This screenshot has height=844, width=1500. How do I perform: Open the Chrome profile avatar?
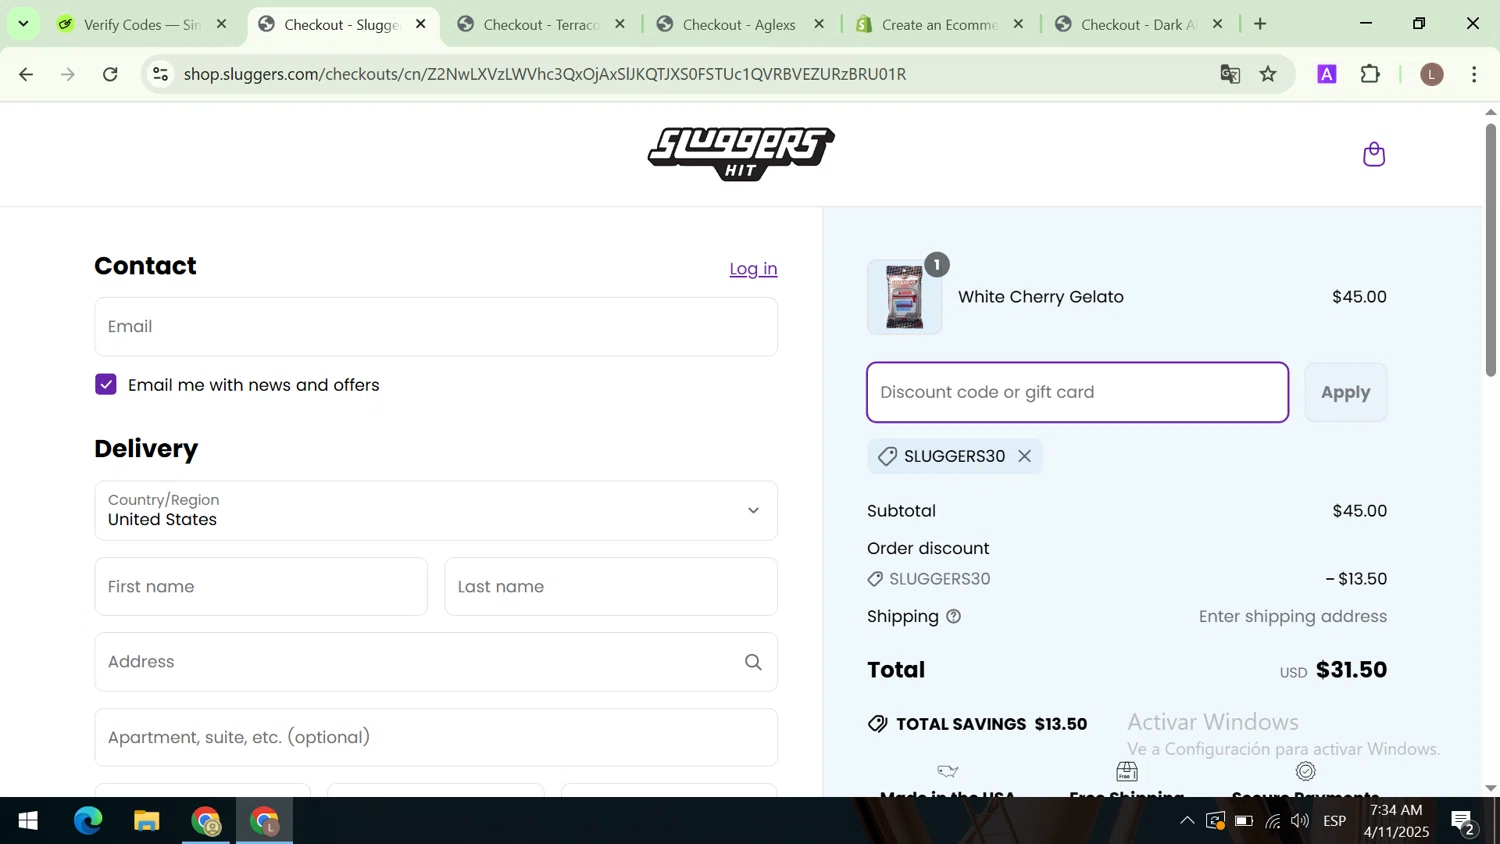[1432, 74]
